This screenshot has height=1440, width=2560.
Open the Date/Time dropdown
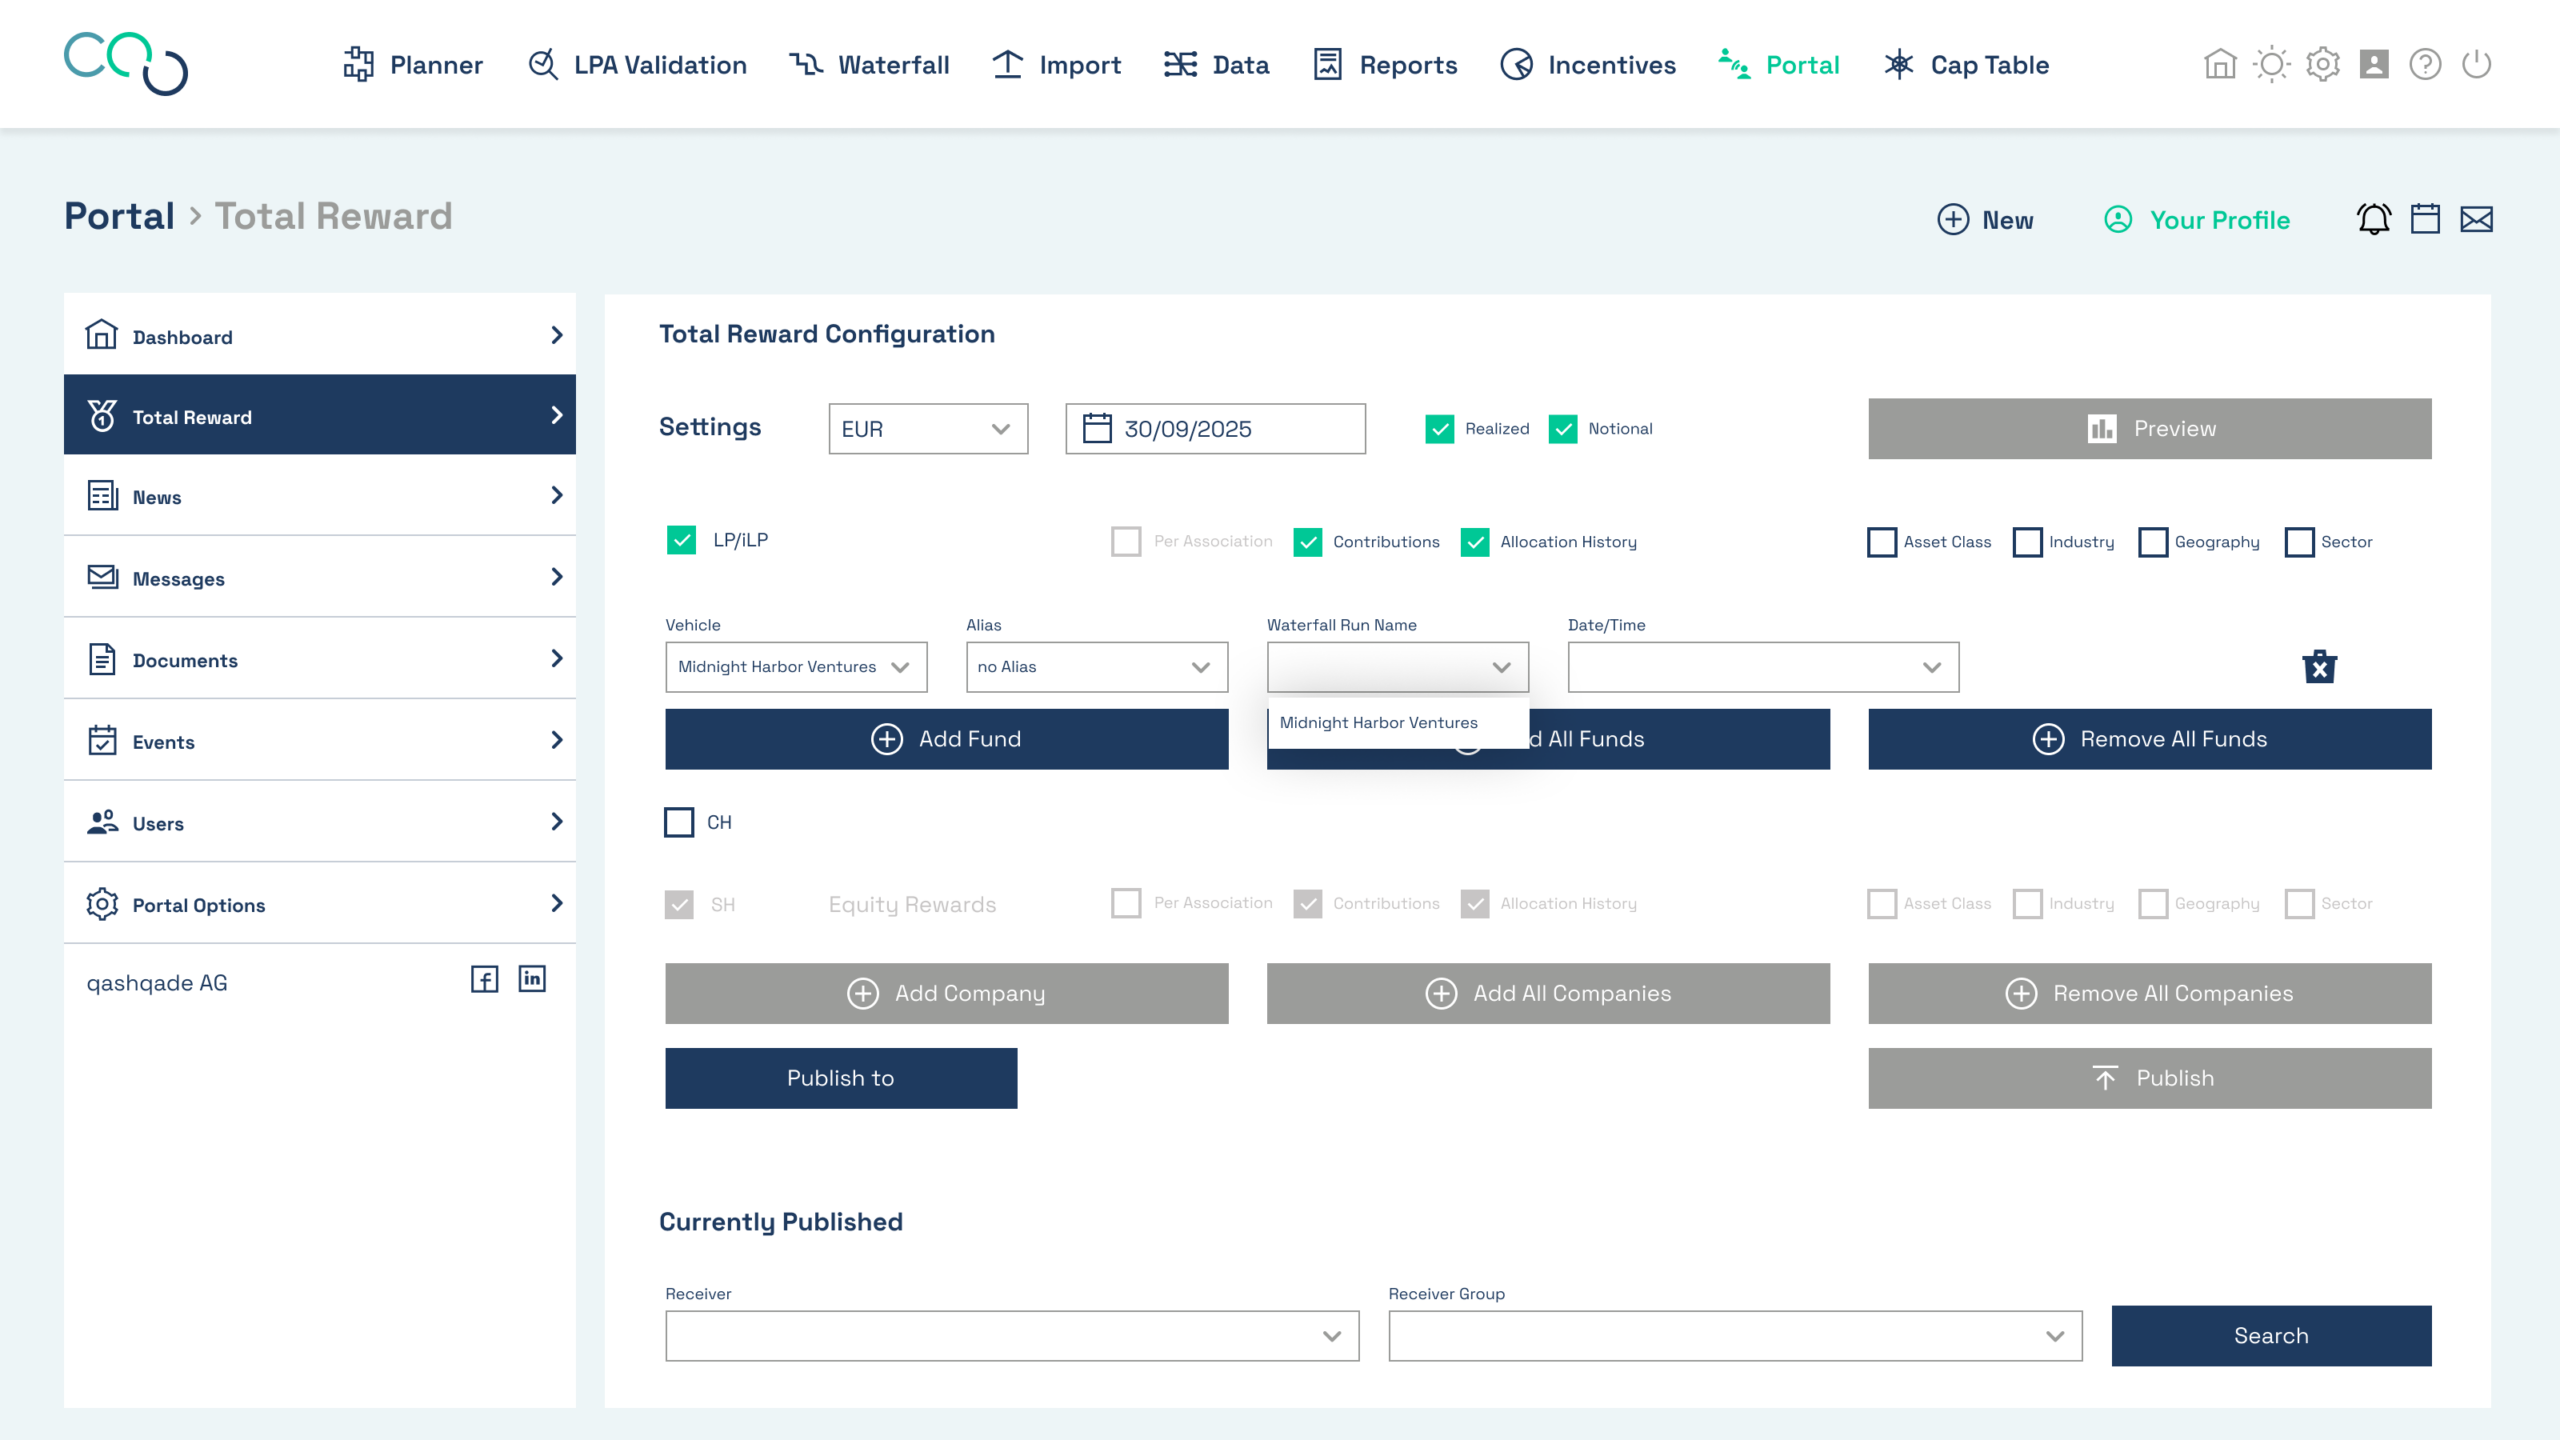pos(1763,667)
